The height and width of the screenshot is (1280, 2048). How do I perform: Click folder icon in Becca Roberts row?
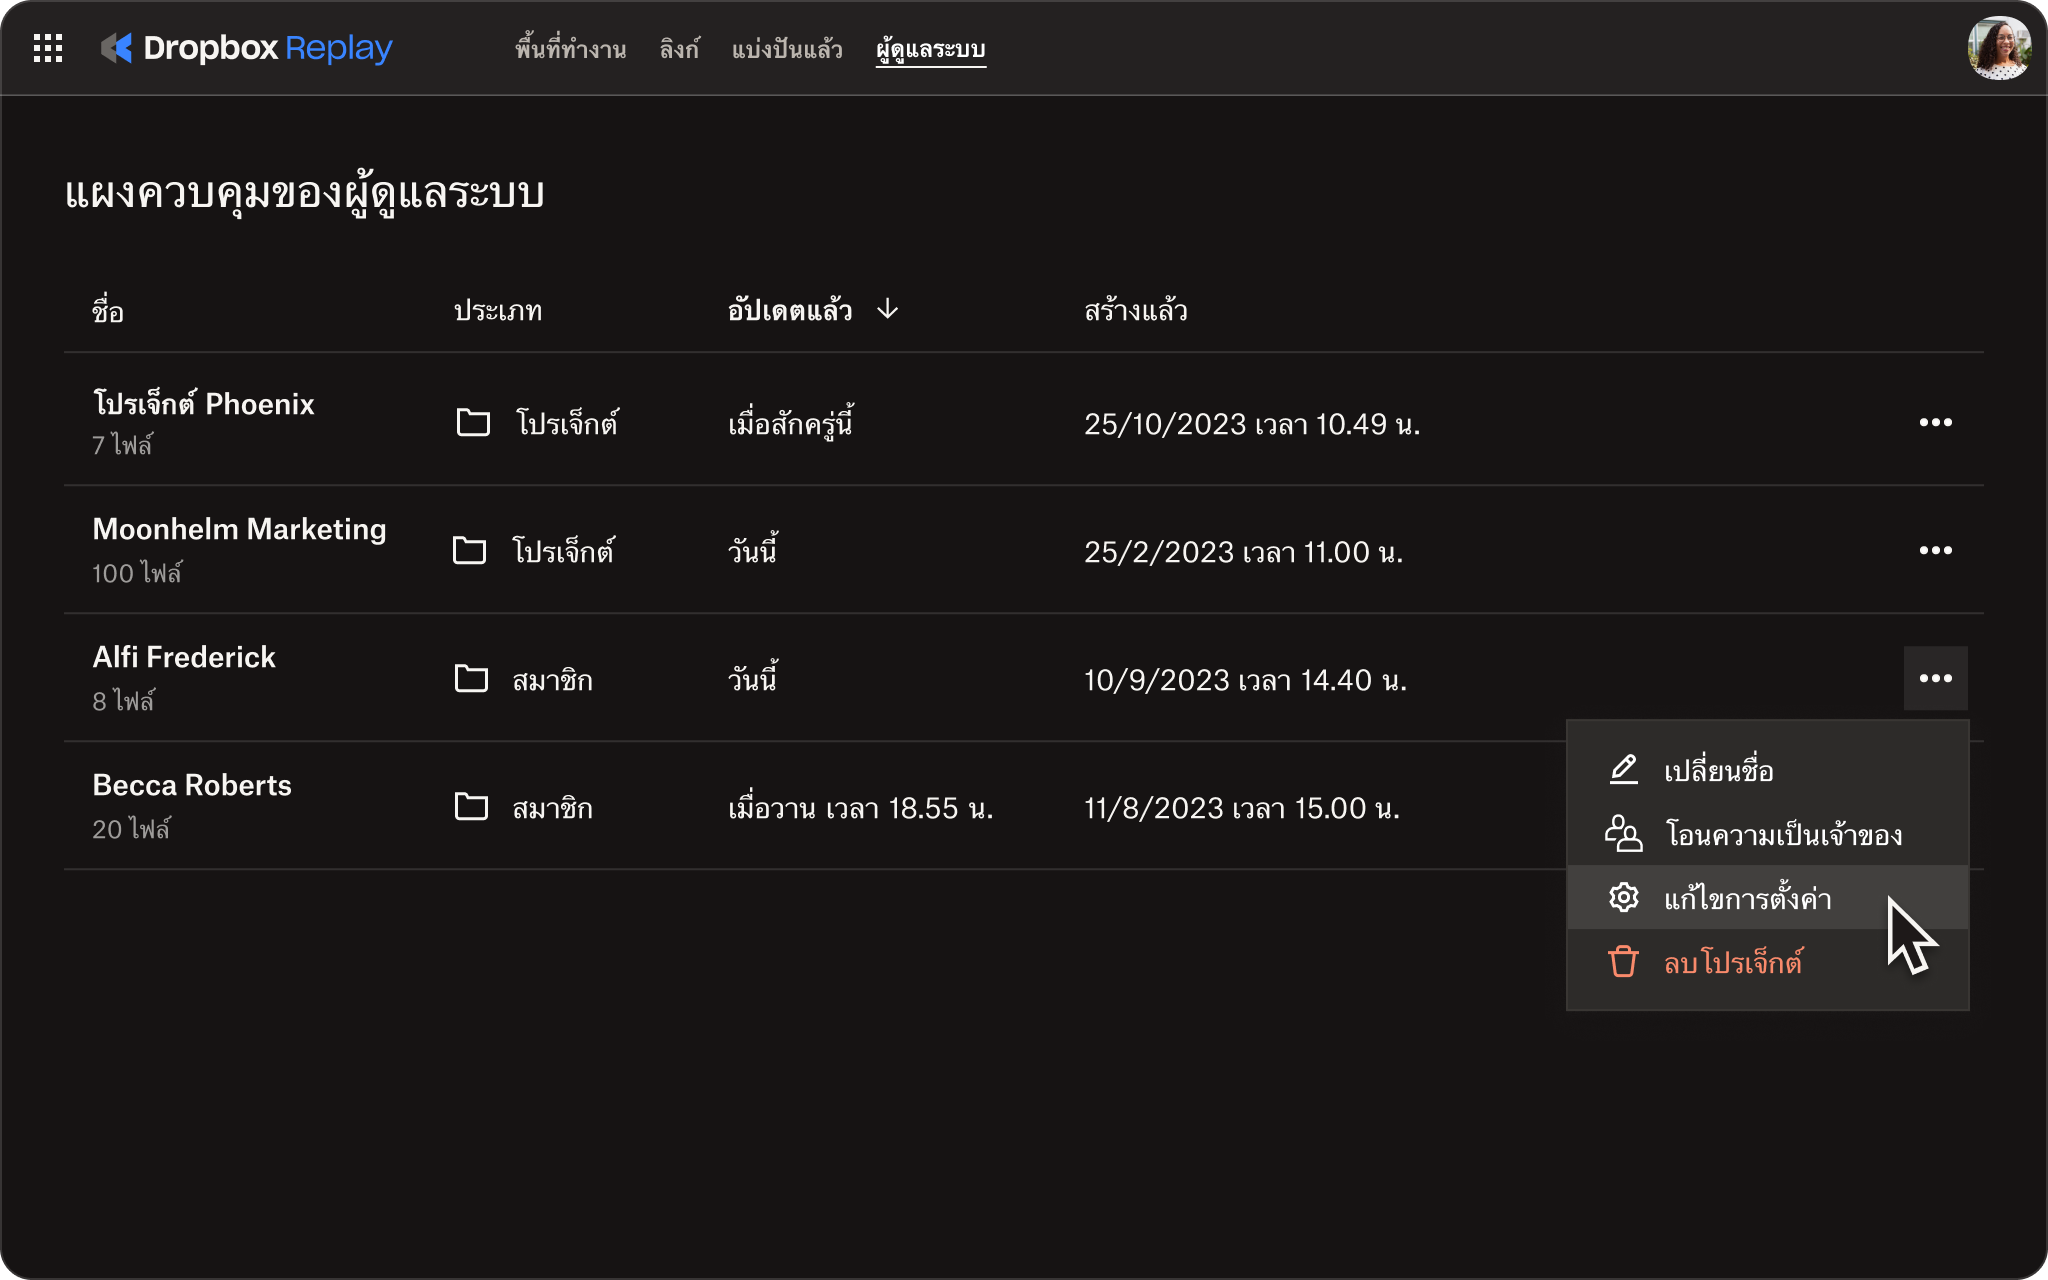coord(471,806)
